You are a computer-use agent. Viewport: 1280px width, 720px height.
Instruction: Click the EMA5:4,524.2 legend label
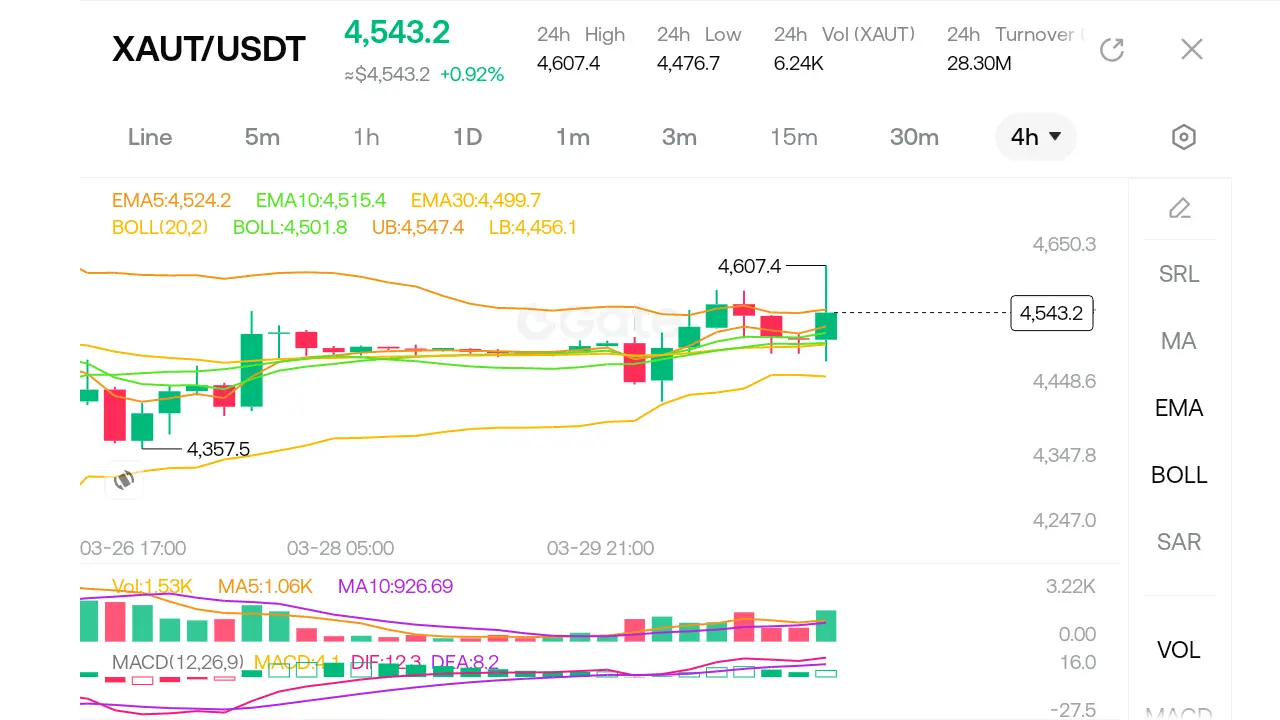pyautogui.click(x=172, y=200)
